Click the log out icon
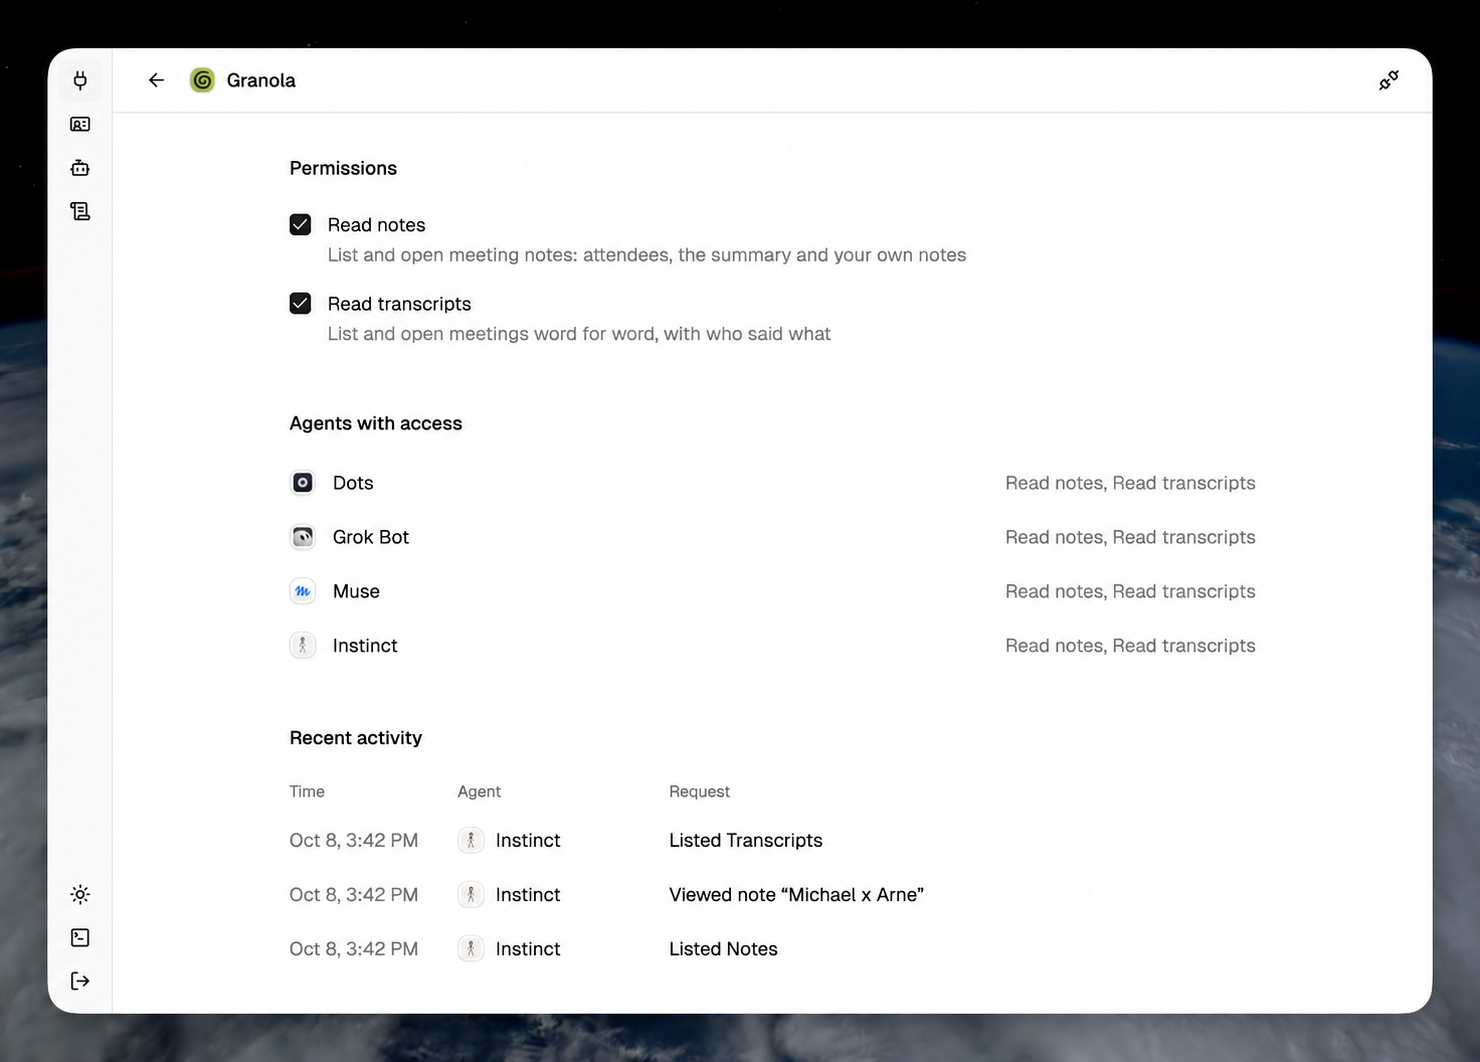Viewport: 1480px width, 1062px height. [80, 981]
